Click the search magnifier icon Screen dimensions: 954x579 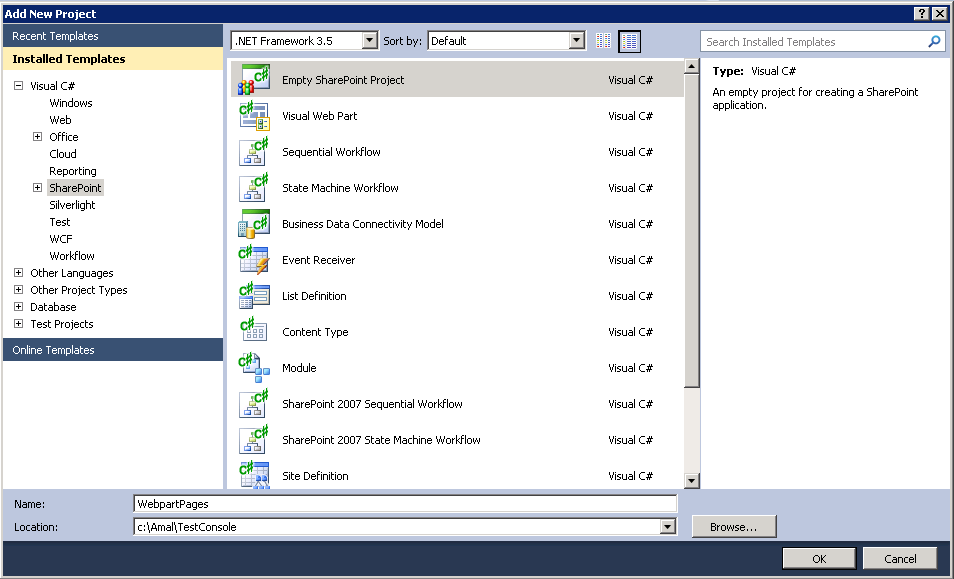tap(934, 41)
